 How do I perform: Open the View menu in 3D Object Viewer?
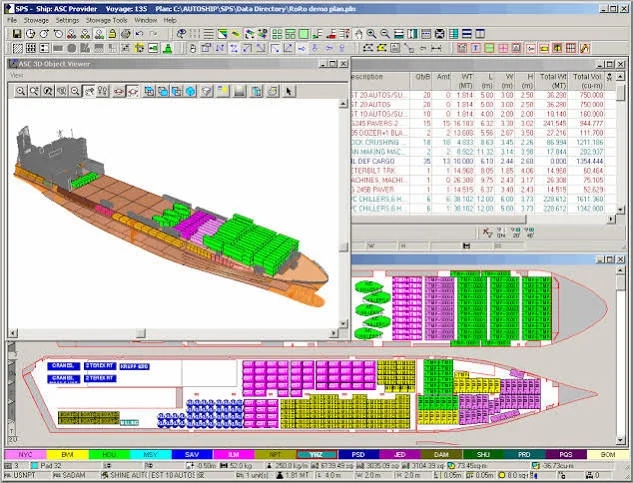(17, 76)
